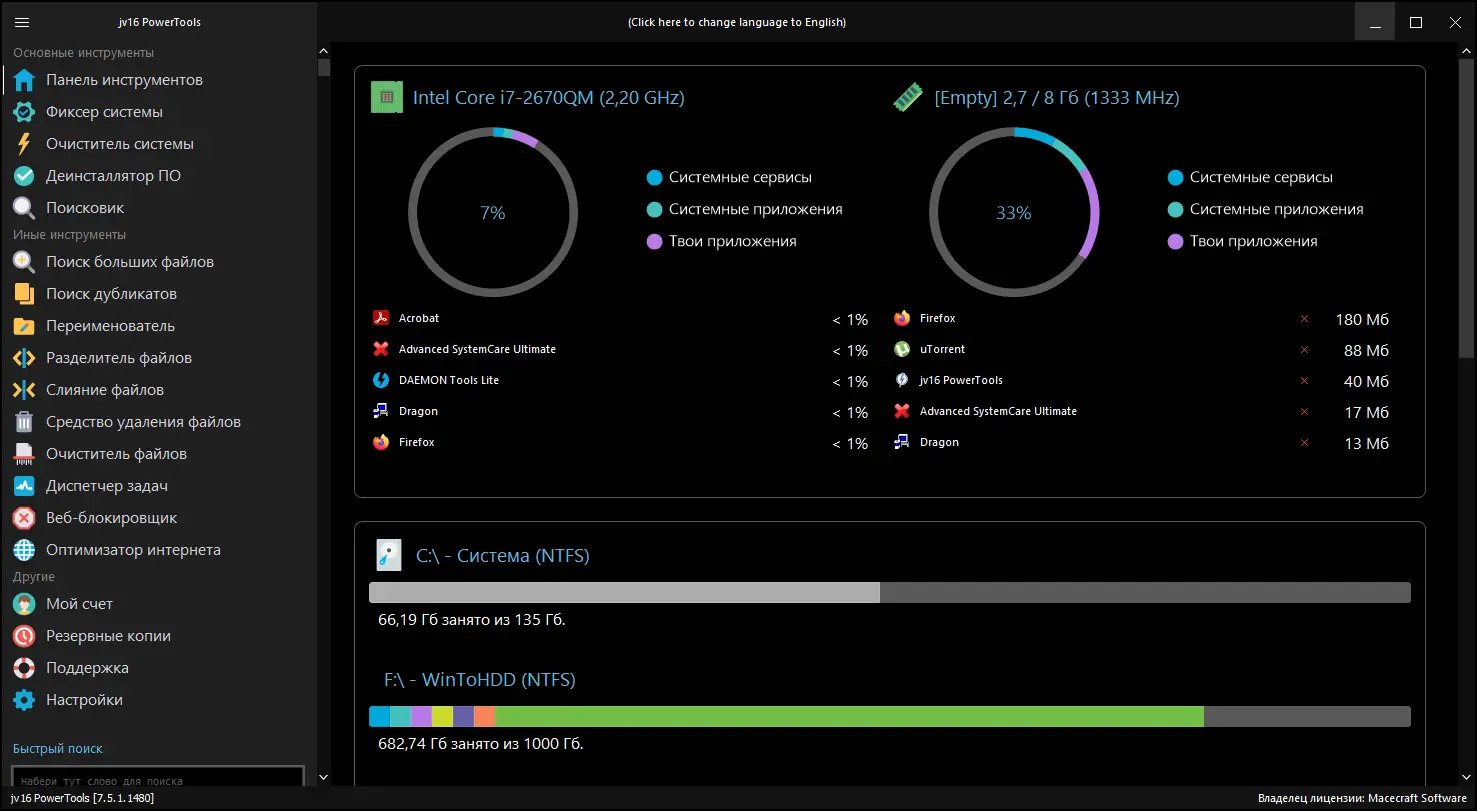Click the CPU usage ring showing 7%
Image resolution: width=1477 pixels, height=811 pixels.
(493, 213)
